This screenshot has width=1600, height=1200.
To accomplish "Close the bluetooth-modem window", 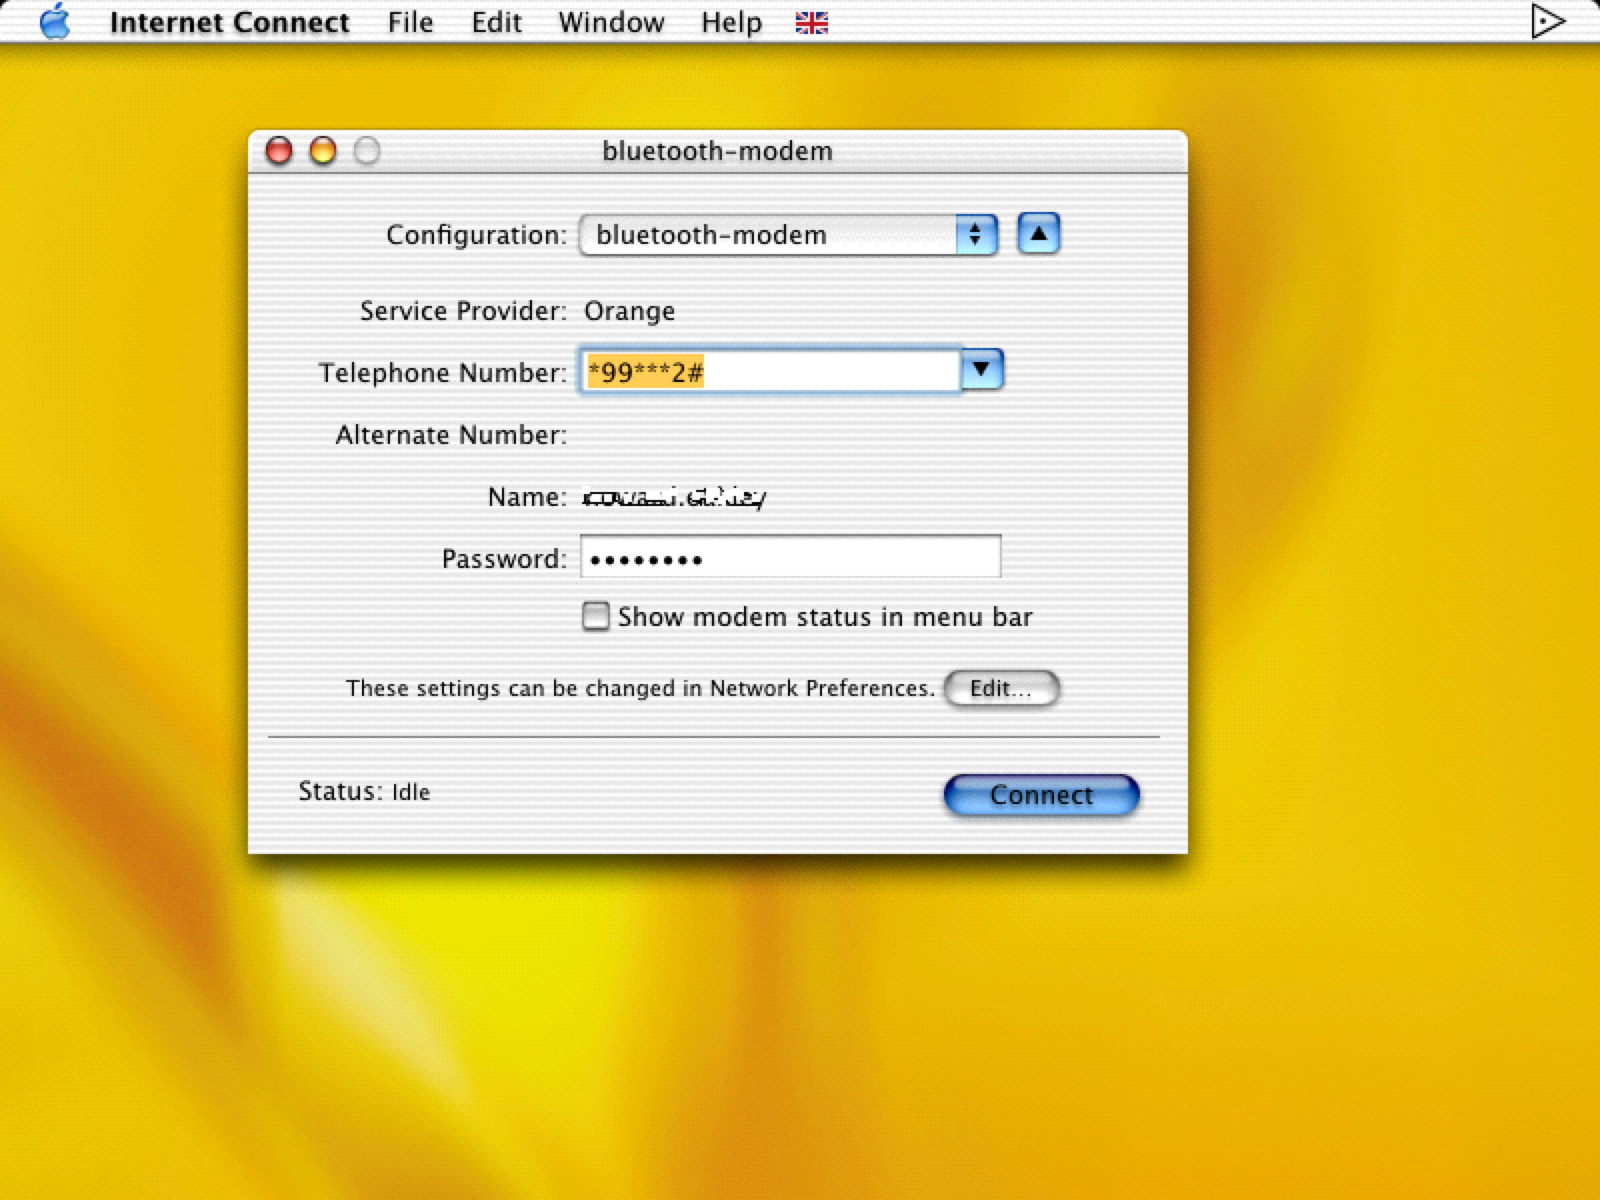I will tap(279, 151).
